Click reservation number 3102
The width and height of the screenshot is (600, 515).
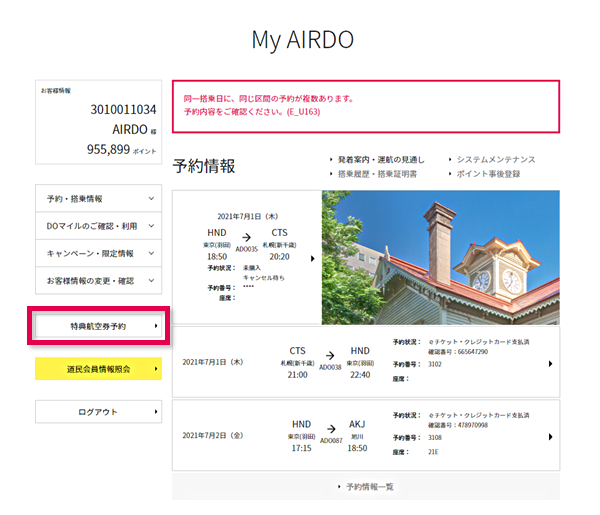435,364
